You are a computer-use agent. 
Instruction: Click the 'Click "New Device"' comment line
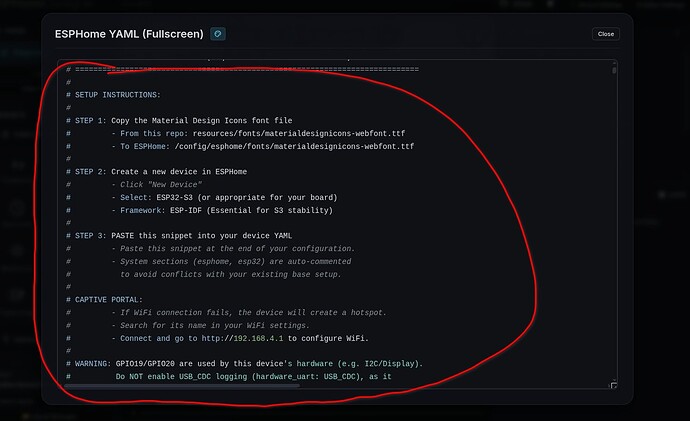tap(134, 184)
